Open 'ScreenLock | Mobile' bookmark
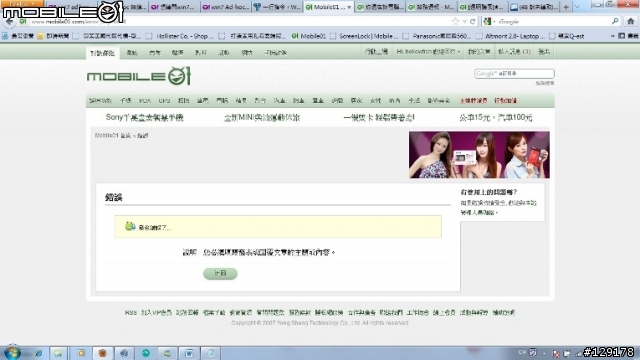The image size is (640, 360). tap(364, 36)
